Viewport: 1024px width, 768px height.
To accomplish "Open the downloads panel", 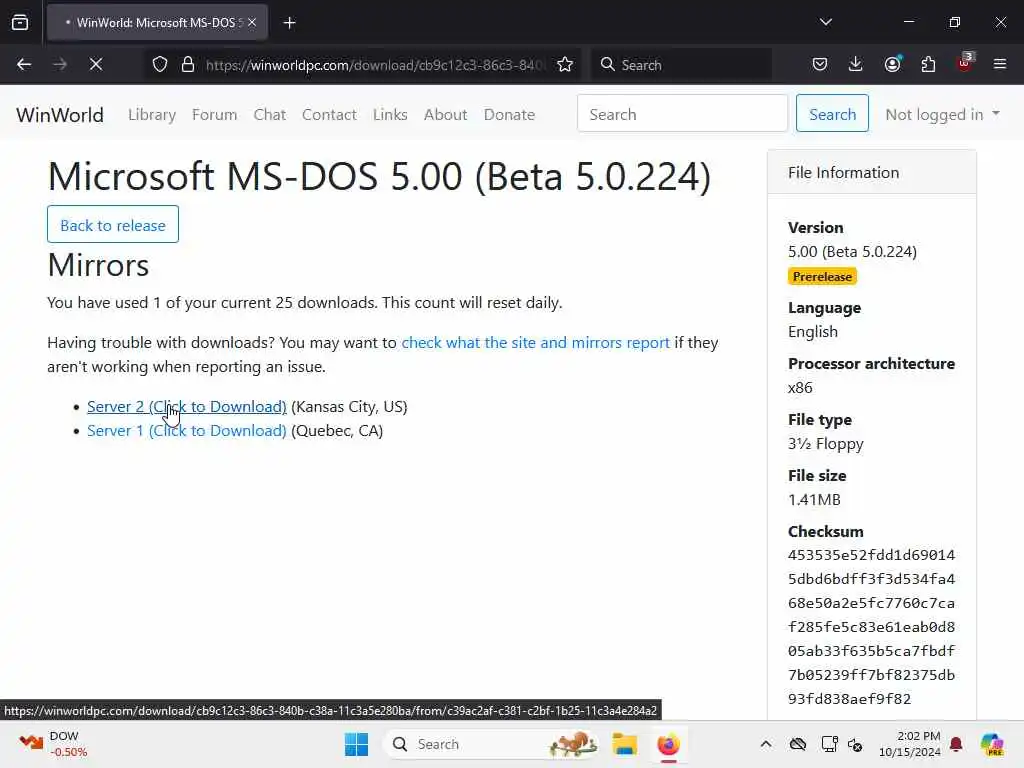I will 856,65.
